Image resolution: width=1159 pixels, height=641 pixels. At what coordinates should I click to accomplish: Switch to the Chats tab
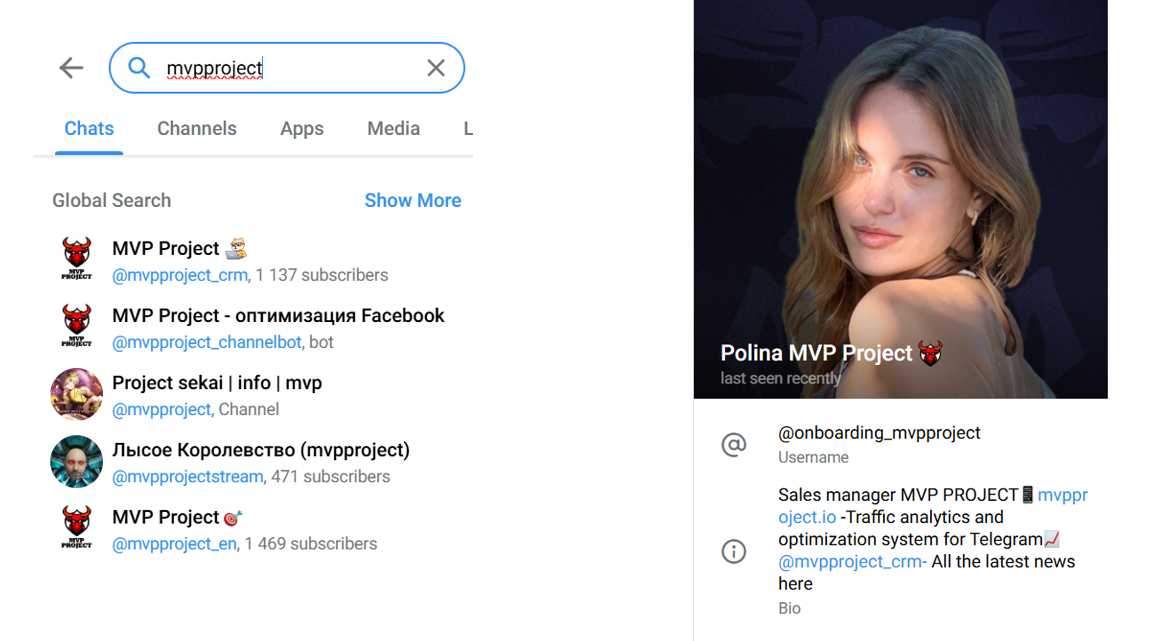tap(89, 129)
